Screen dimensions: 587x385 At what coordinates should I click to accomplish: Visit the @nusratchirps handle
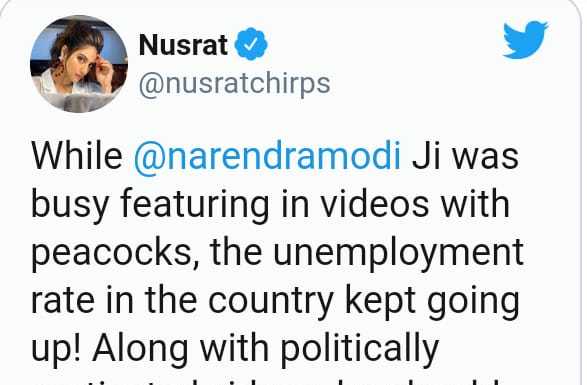coord(234,84)
